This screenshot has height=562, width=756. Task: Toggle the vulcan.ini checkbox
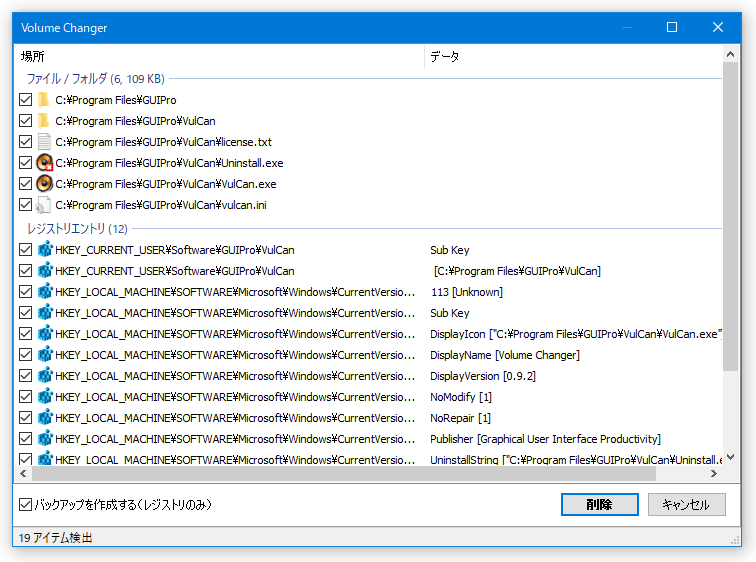tap(26, 205)
